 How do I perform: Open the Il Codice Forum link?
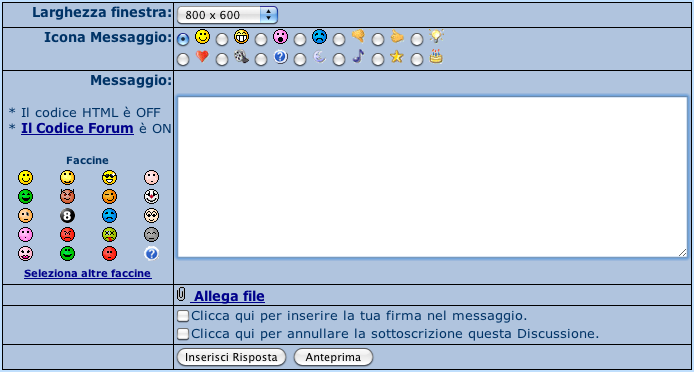(77, 128)
